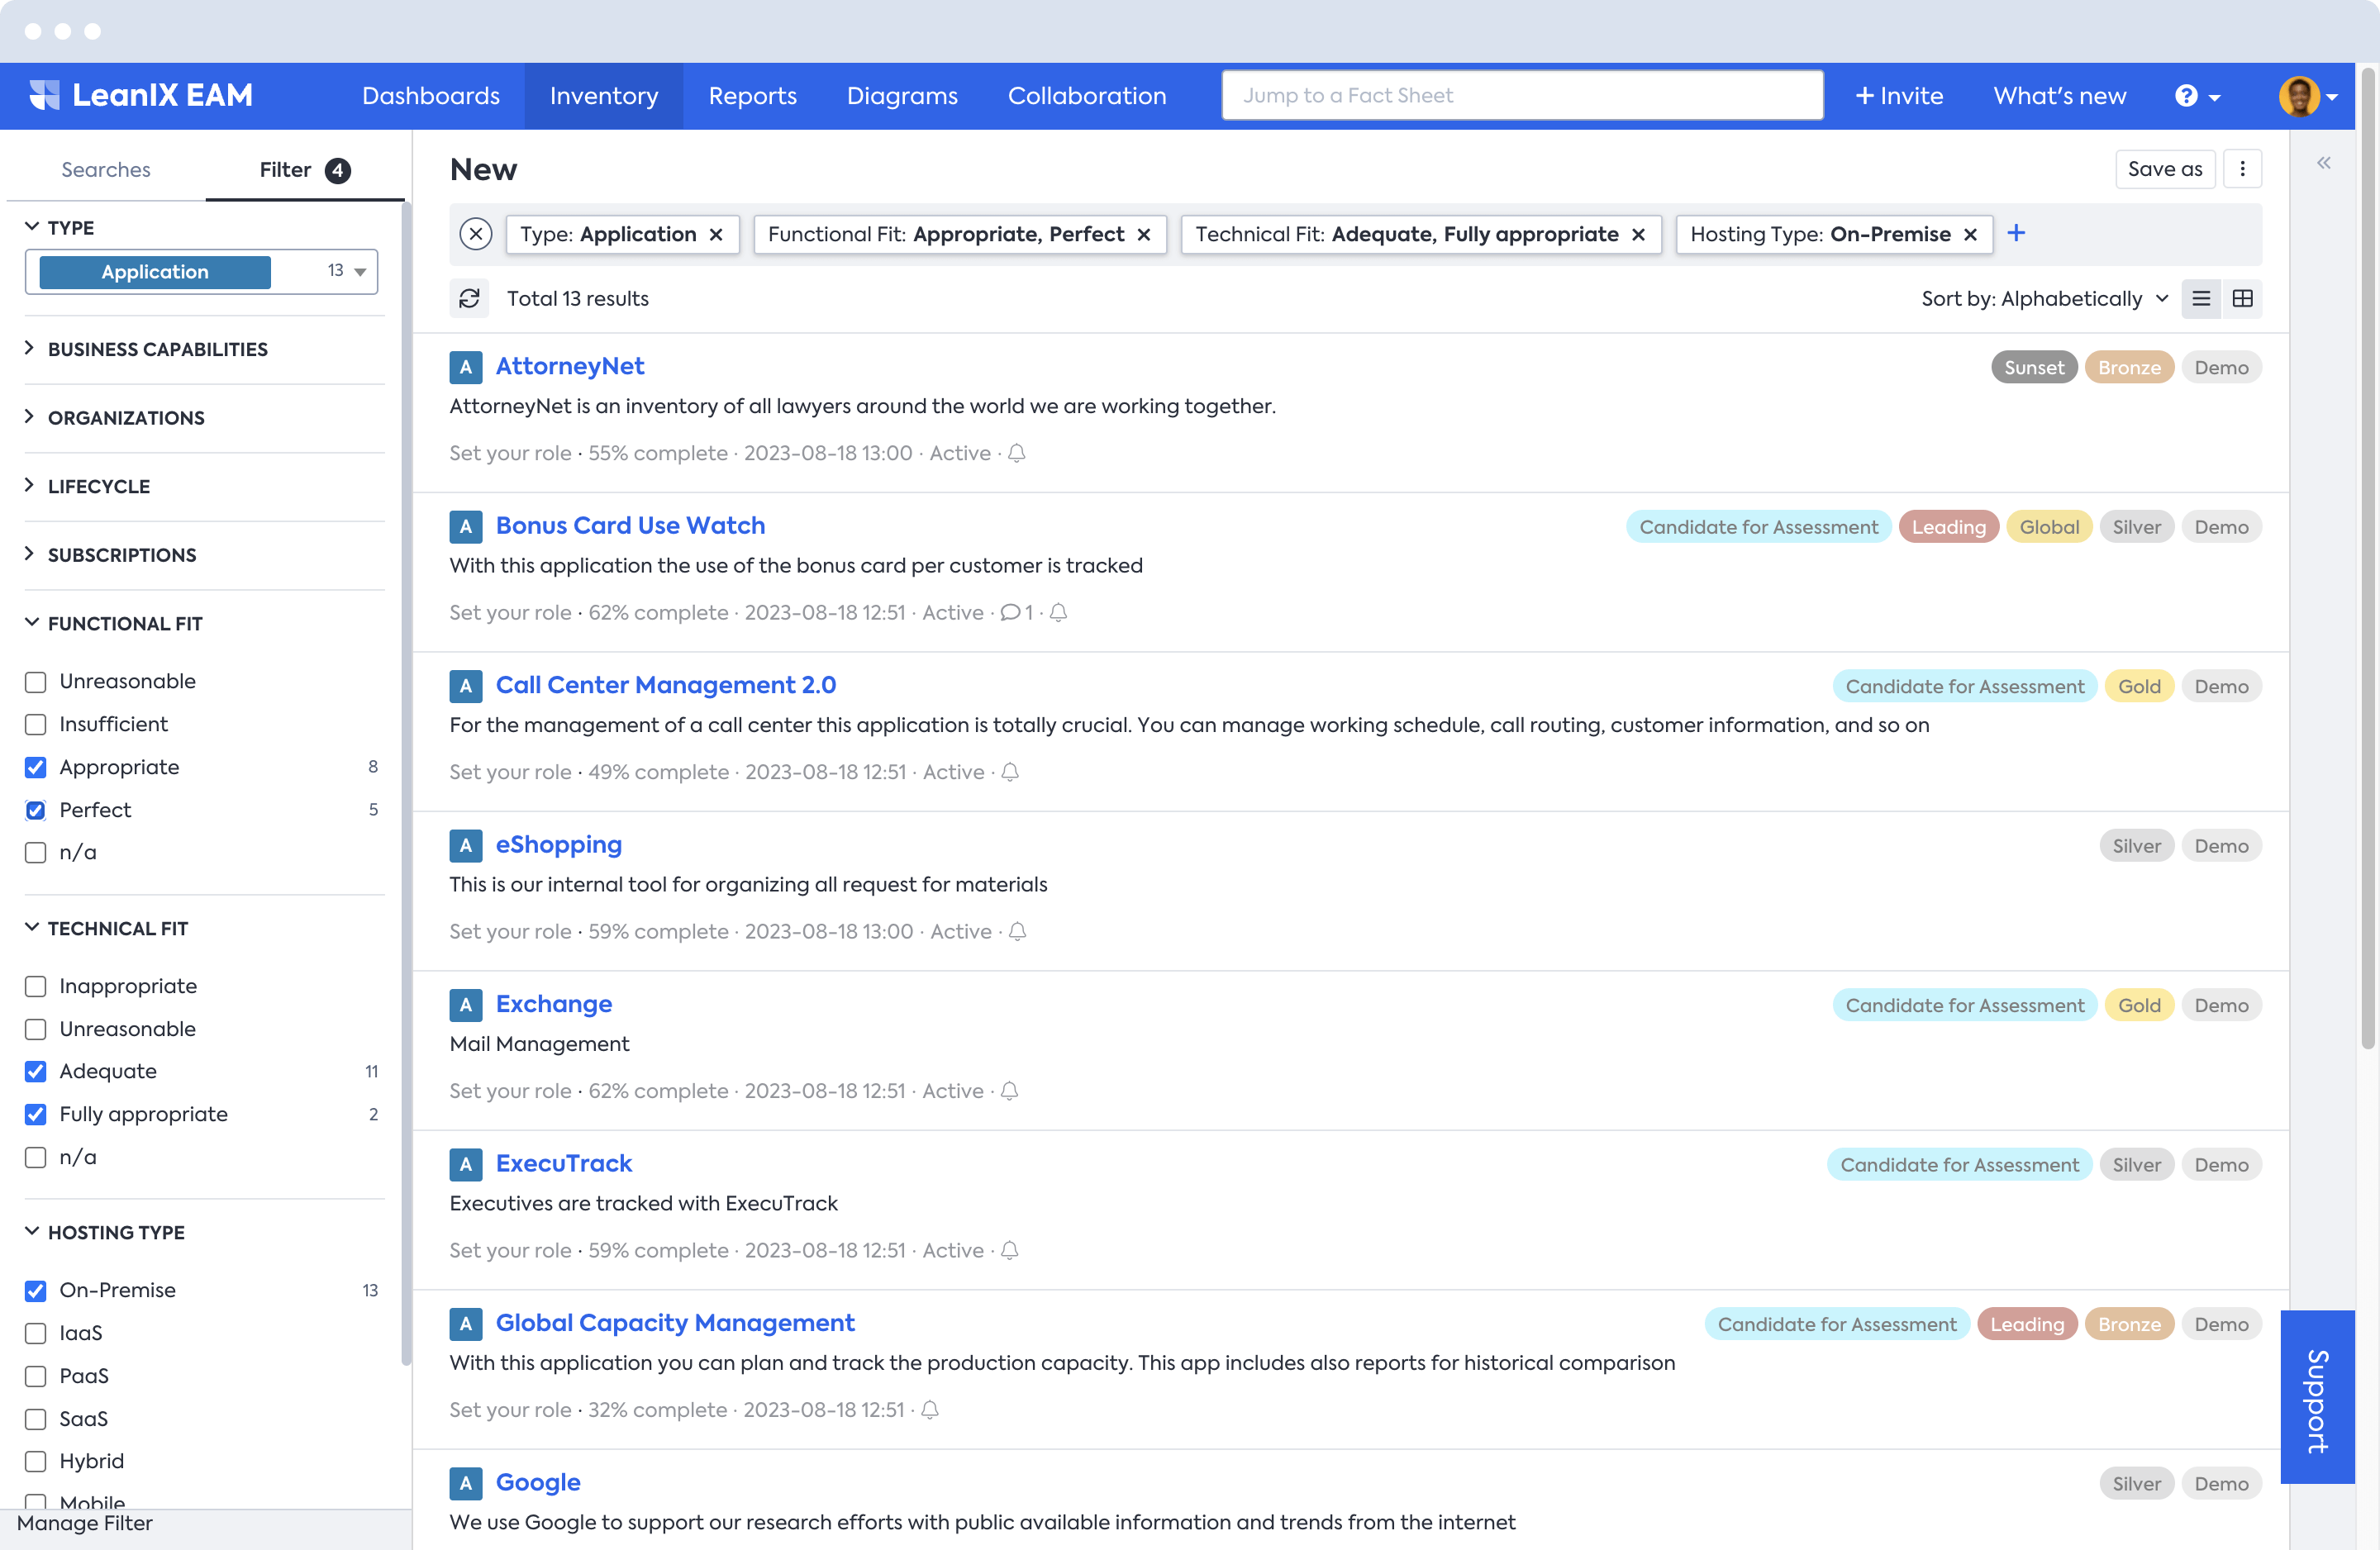Select list view icon
The height and width of the screenshot is (1550, 2380).
2200,298
